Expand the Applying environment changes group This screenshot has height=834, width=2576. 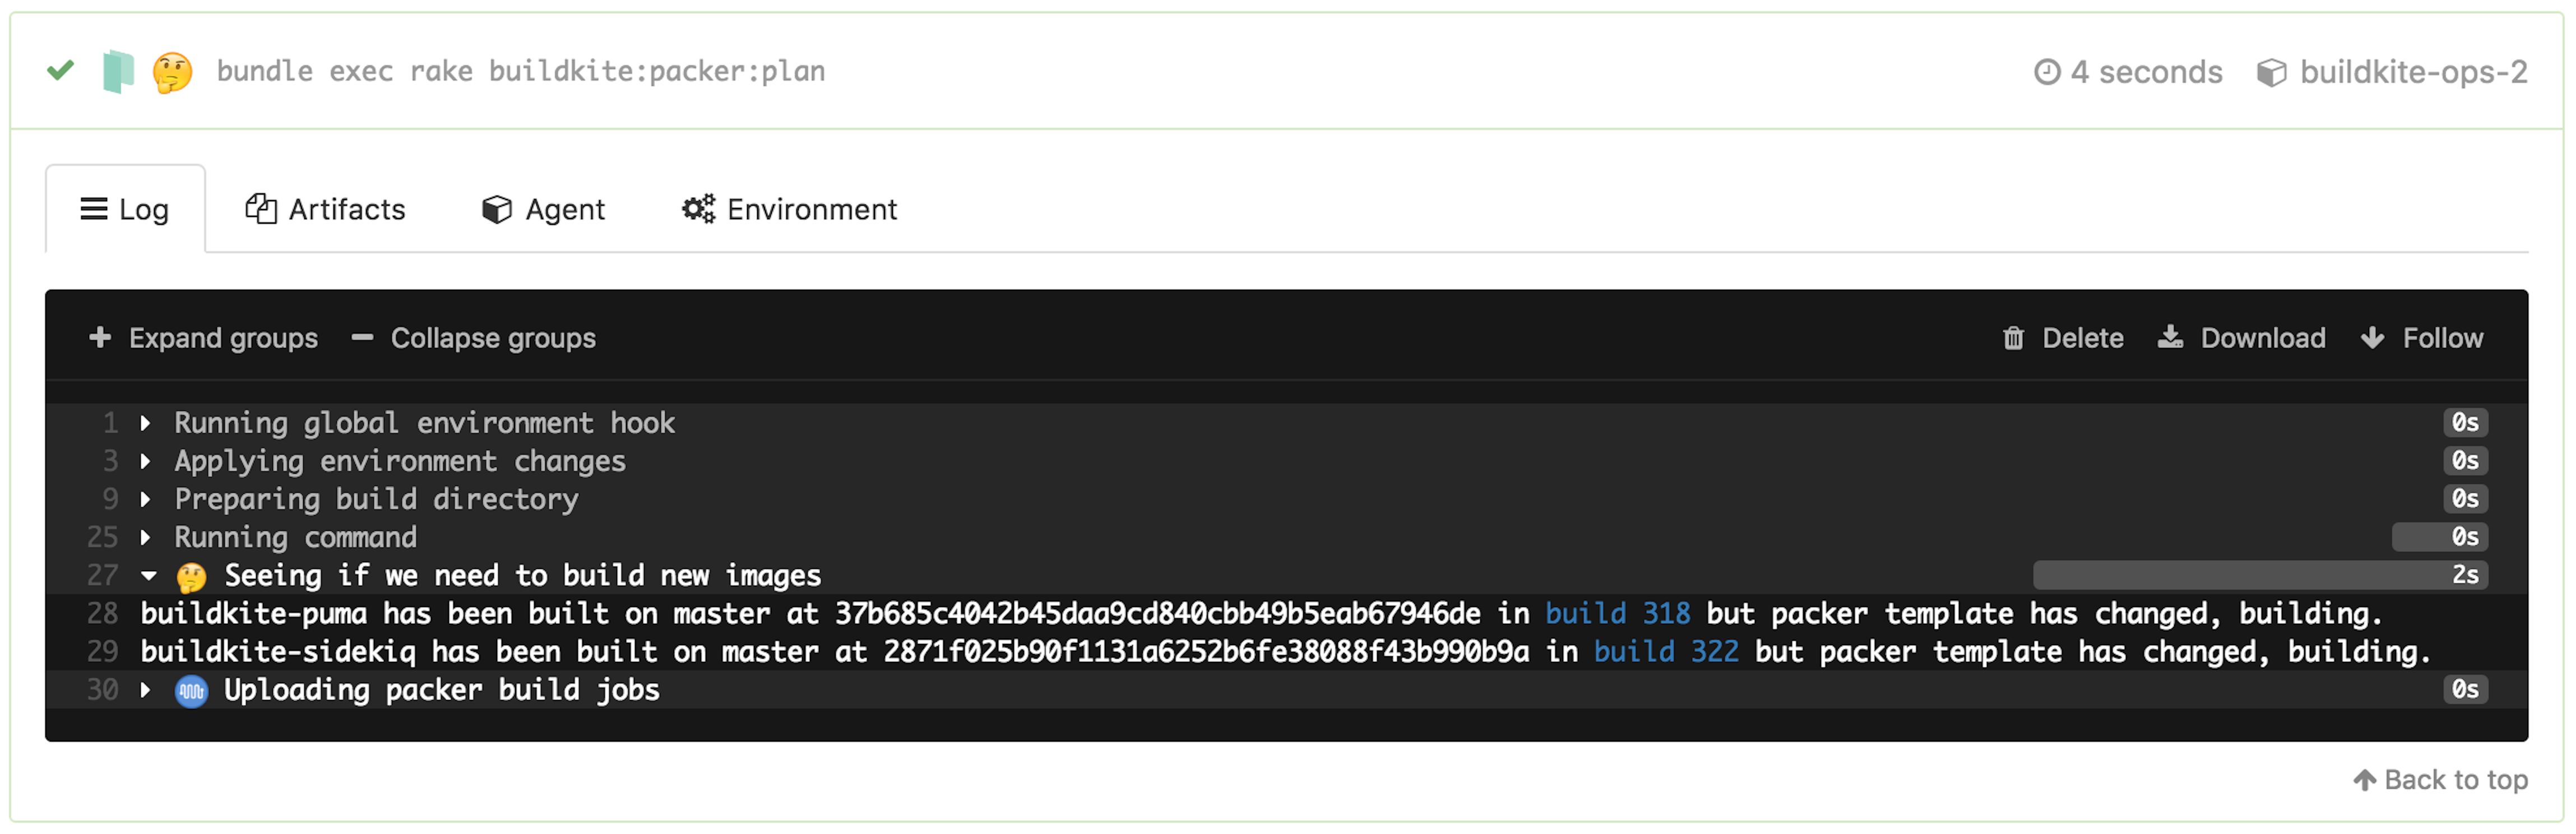(x=146, y=461)
